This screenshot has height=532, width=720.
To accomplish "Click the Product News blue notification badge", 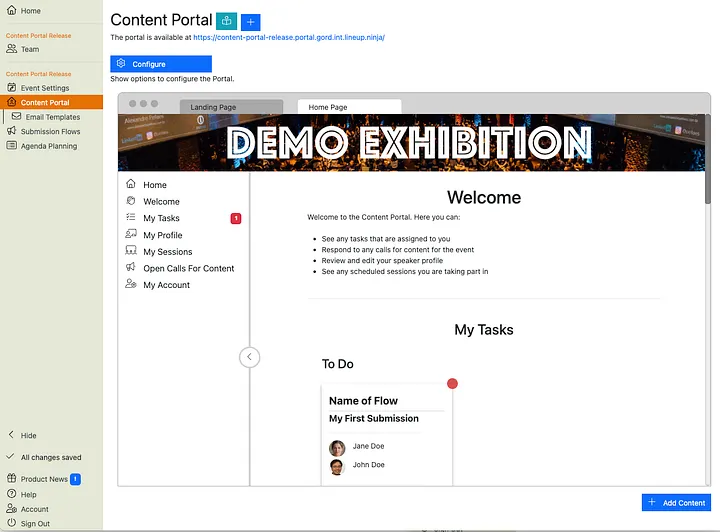I will coord(75,479).
